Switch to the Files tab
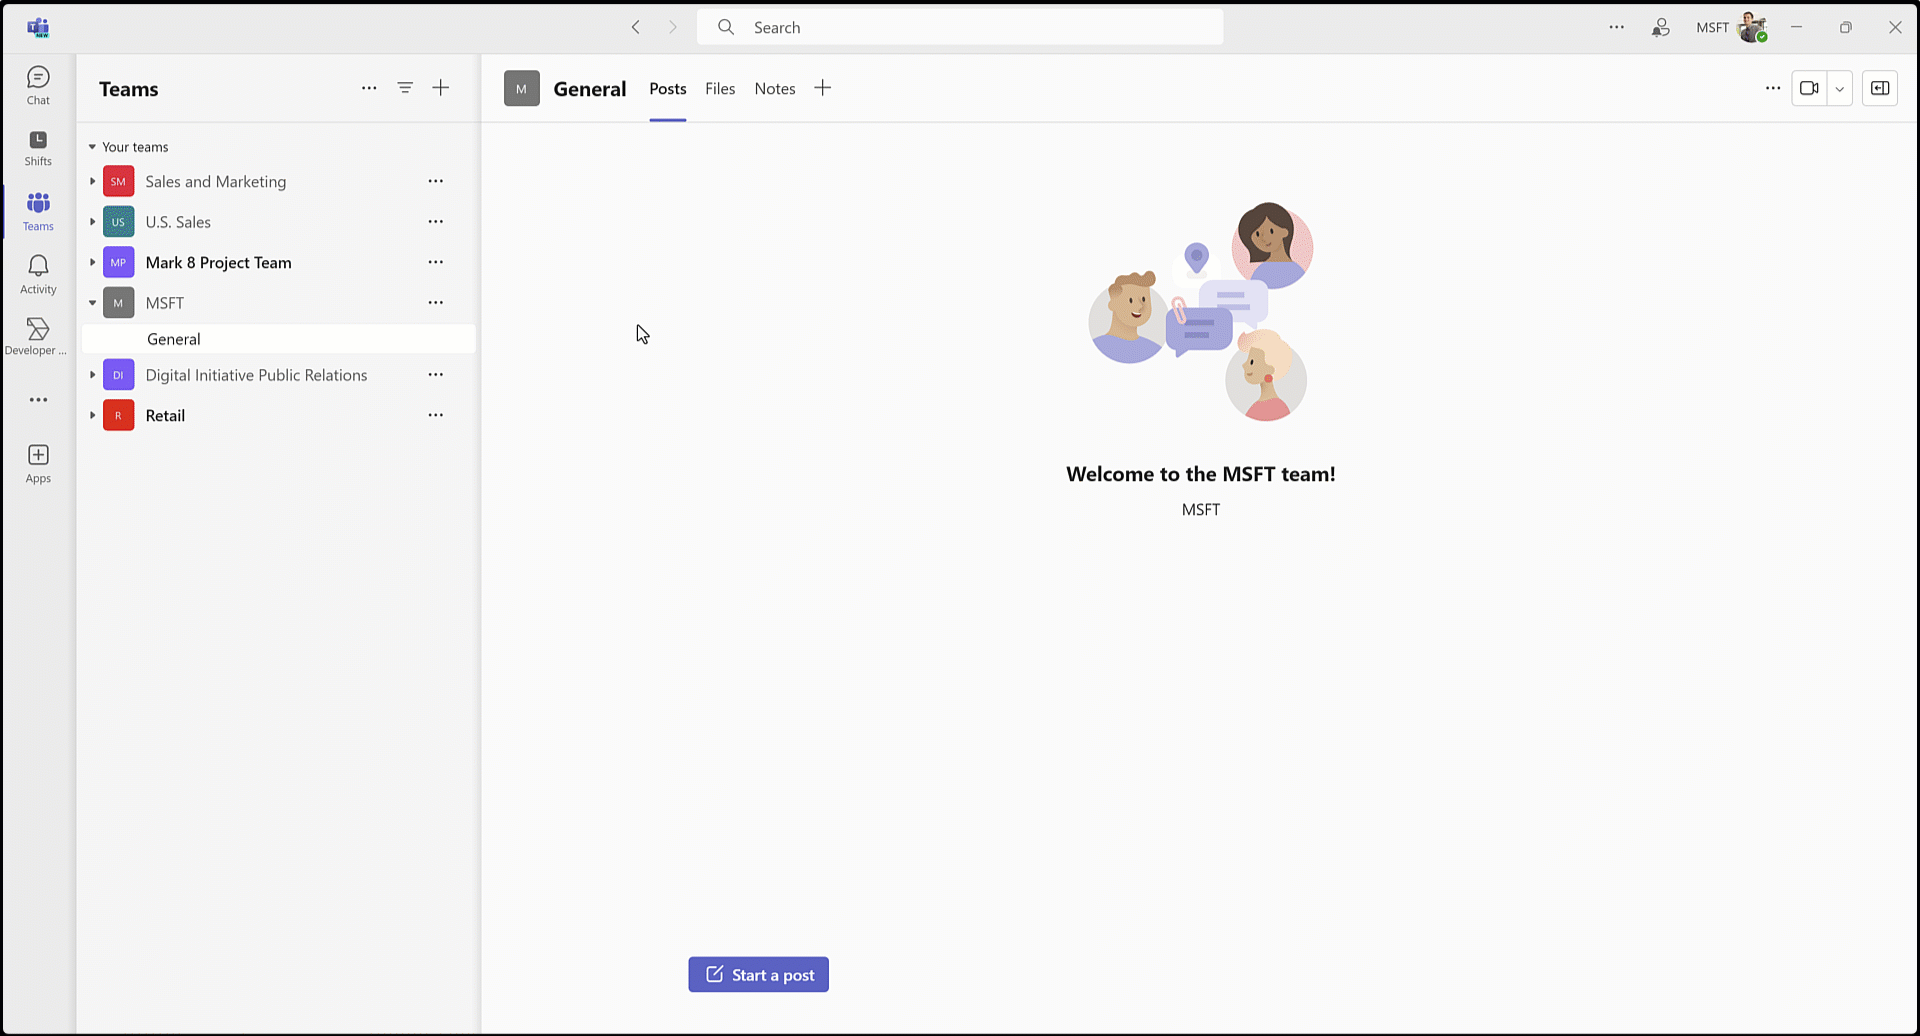The image size is (1920, 1036). (720, 88)
